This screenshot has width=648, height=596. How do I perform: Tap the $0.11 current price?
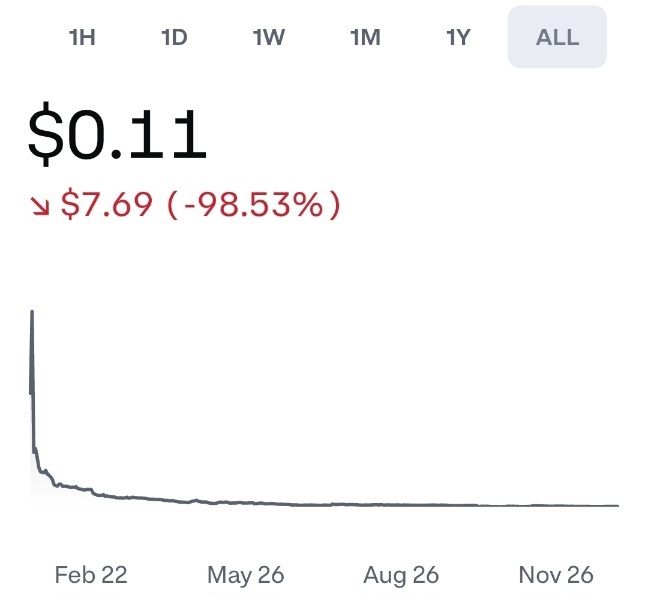point(117,135)
